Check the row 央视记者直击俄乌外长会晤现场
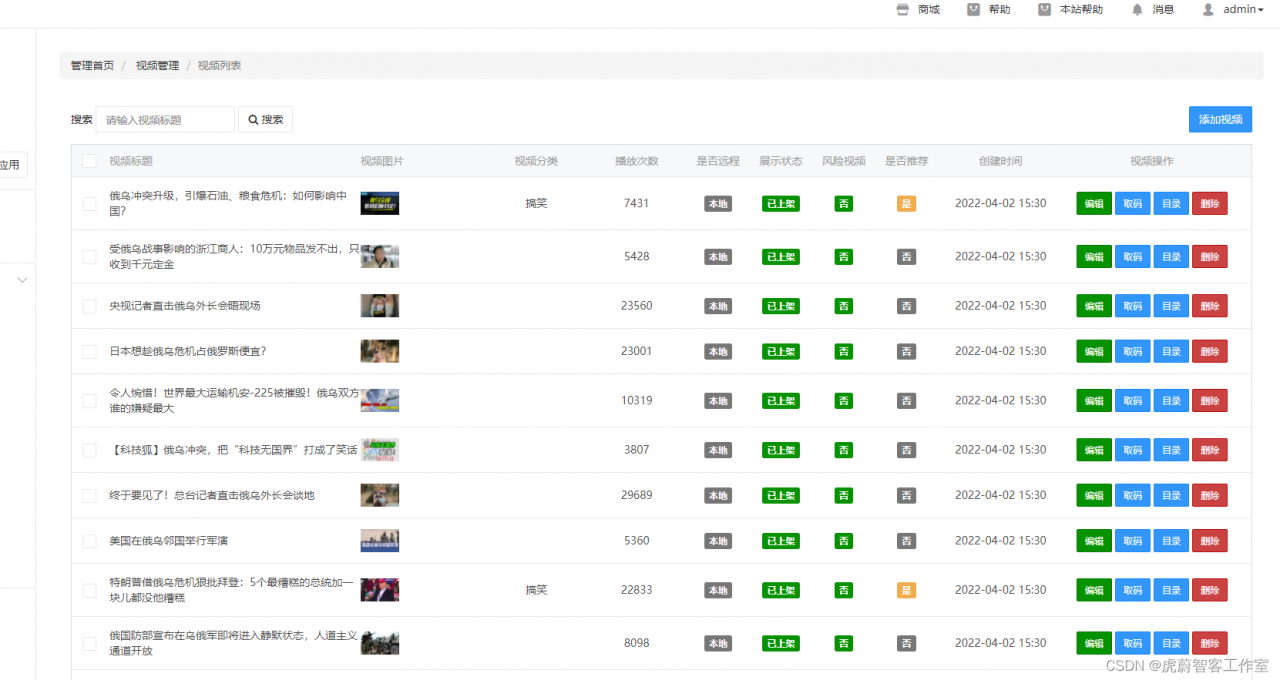The width and height of the screenshot is (1280, 680). (x=90, y=306)
